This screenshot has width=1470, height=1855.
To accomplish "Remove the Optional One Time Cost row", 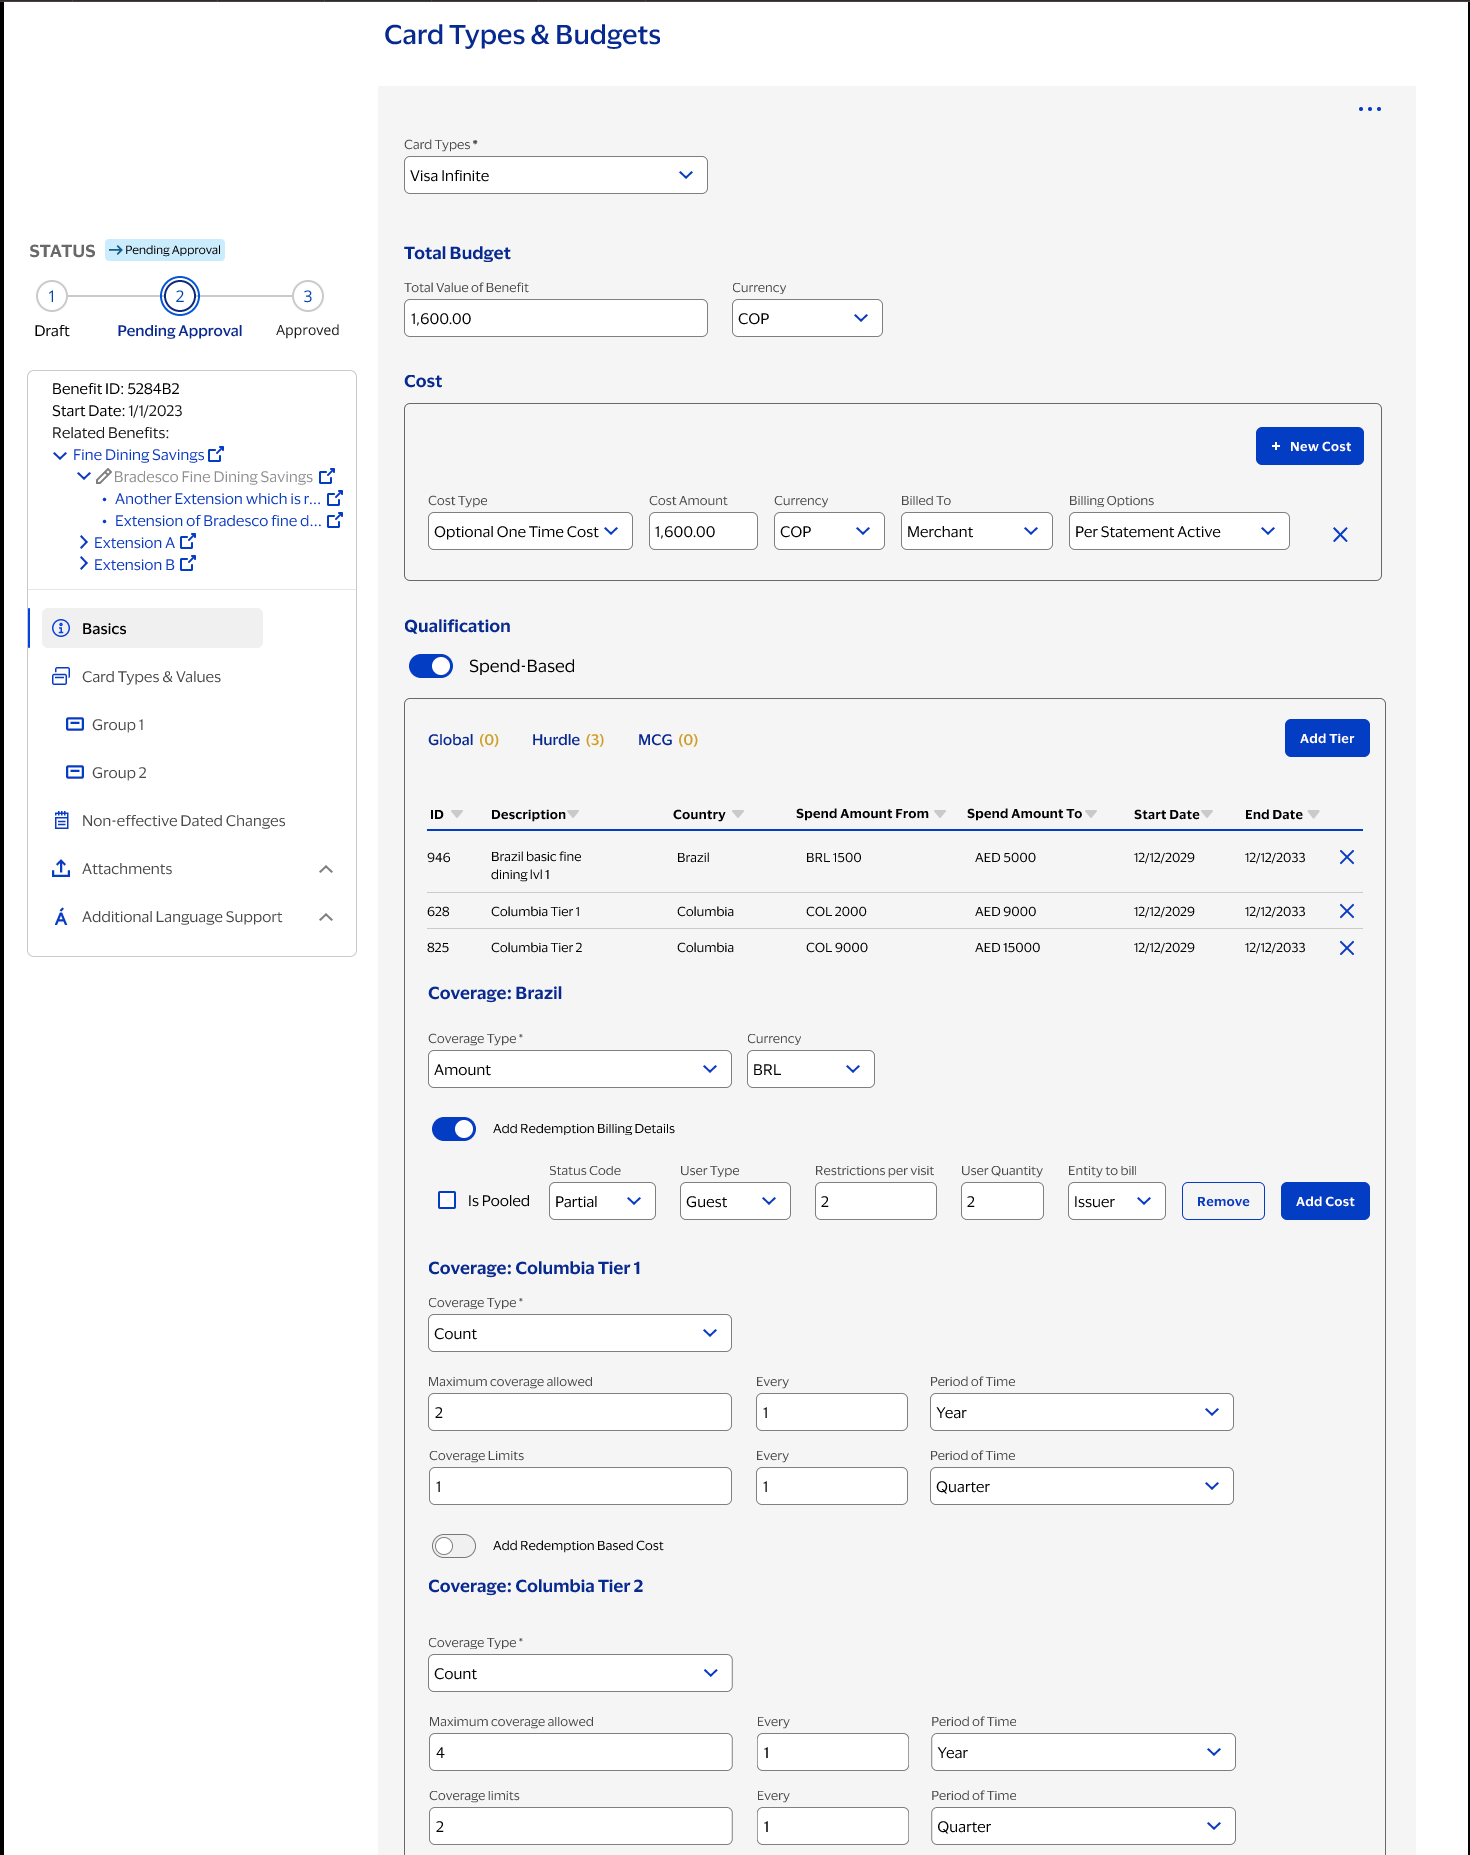I will [x=1340, y=535].
